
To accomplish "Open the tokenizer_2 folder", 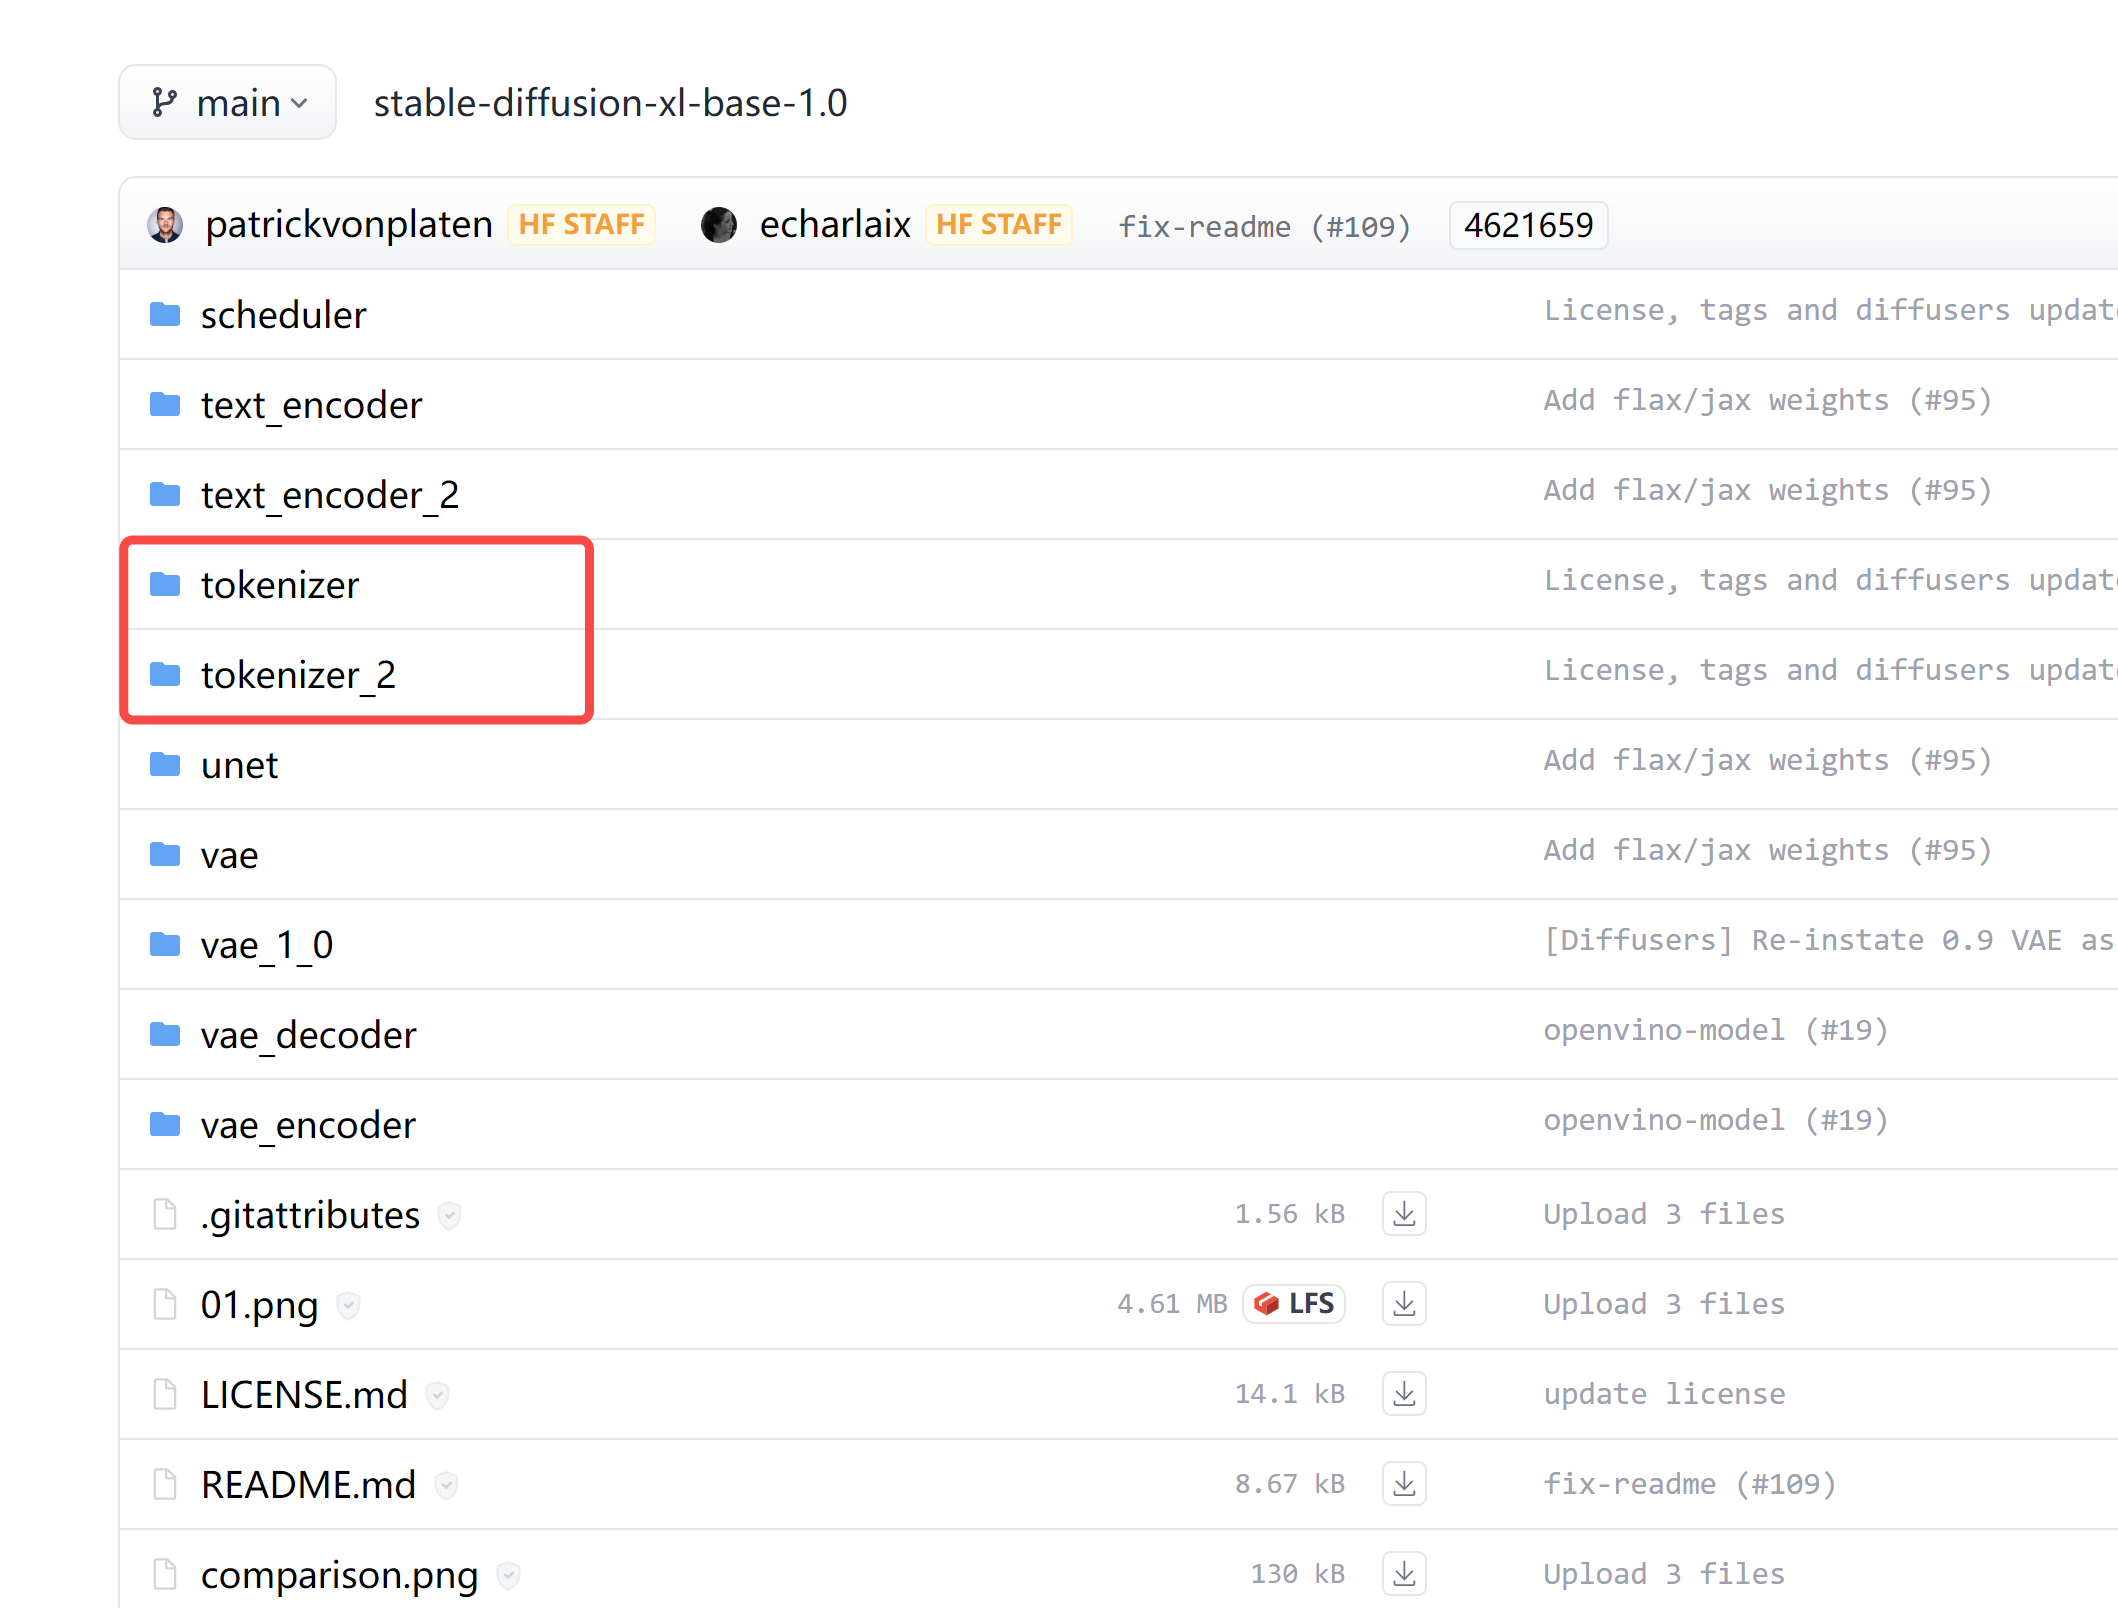I will point(298,674).
